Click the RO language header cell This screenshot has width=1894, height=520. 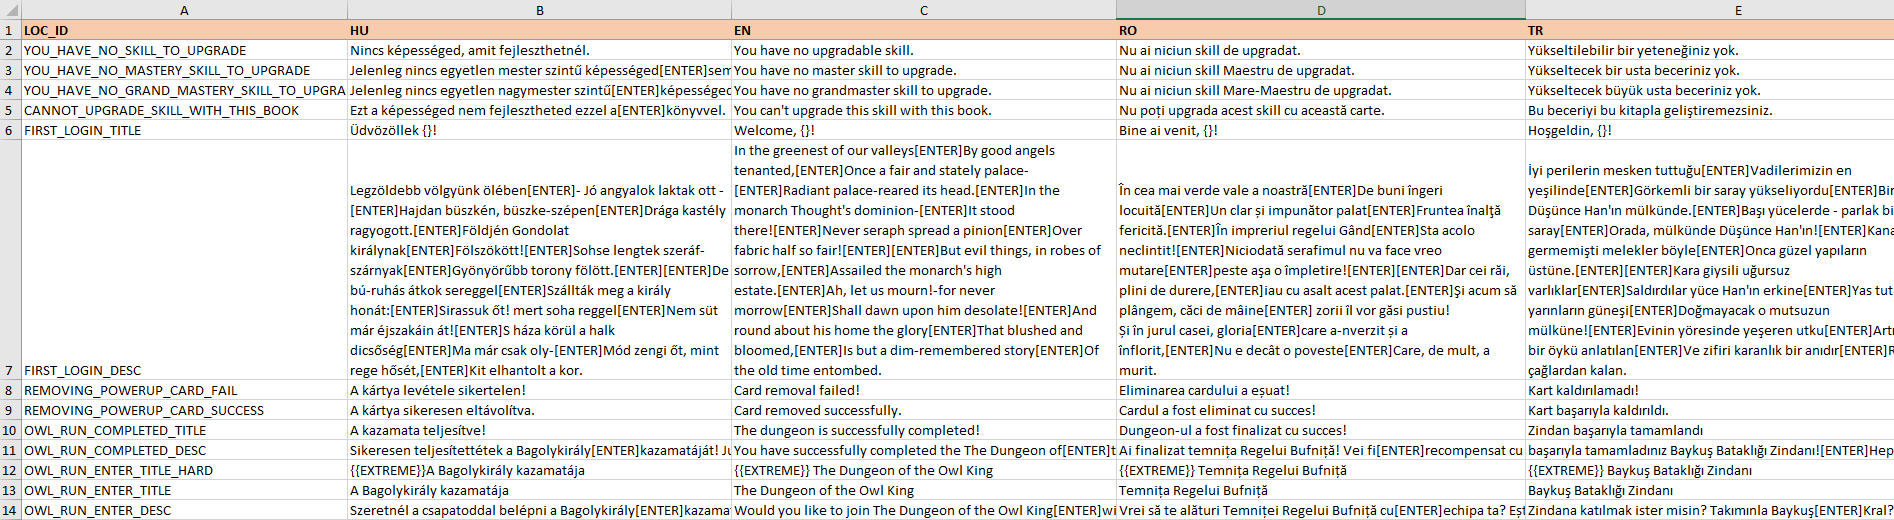pyautogui.click(x=1321, y=30)
